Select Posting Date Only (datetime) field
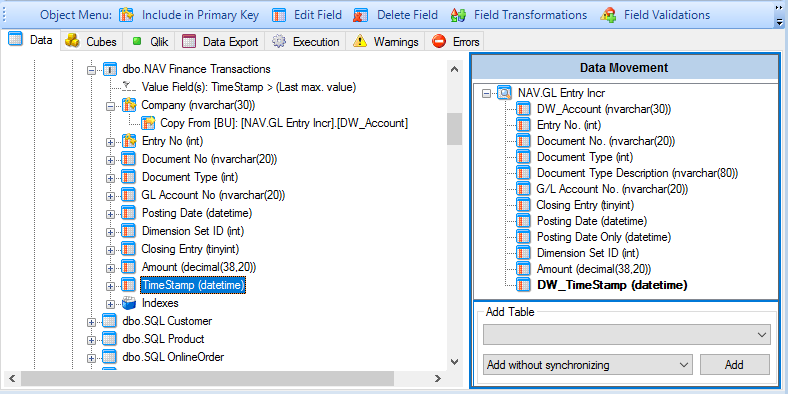Screen dimensions: 788x394 (x=604, y=237)
